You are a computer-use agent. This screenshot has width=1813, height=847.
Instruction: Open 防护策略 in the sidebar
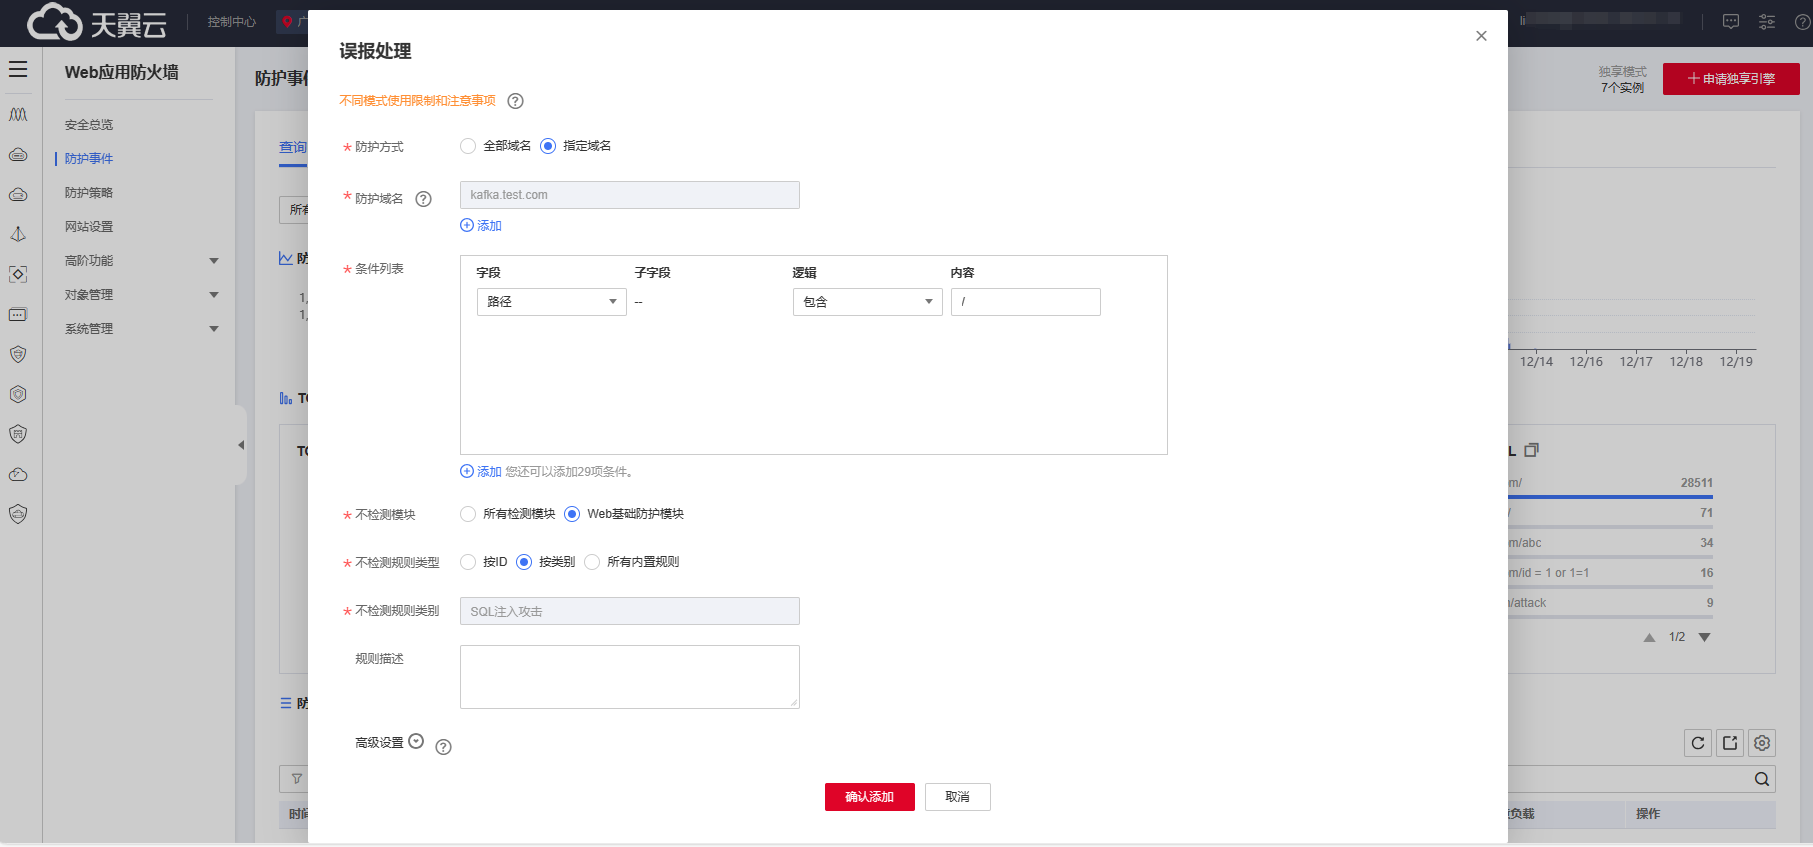[x=89, y=193]
